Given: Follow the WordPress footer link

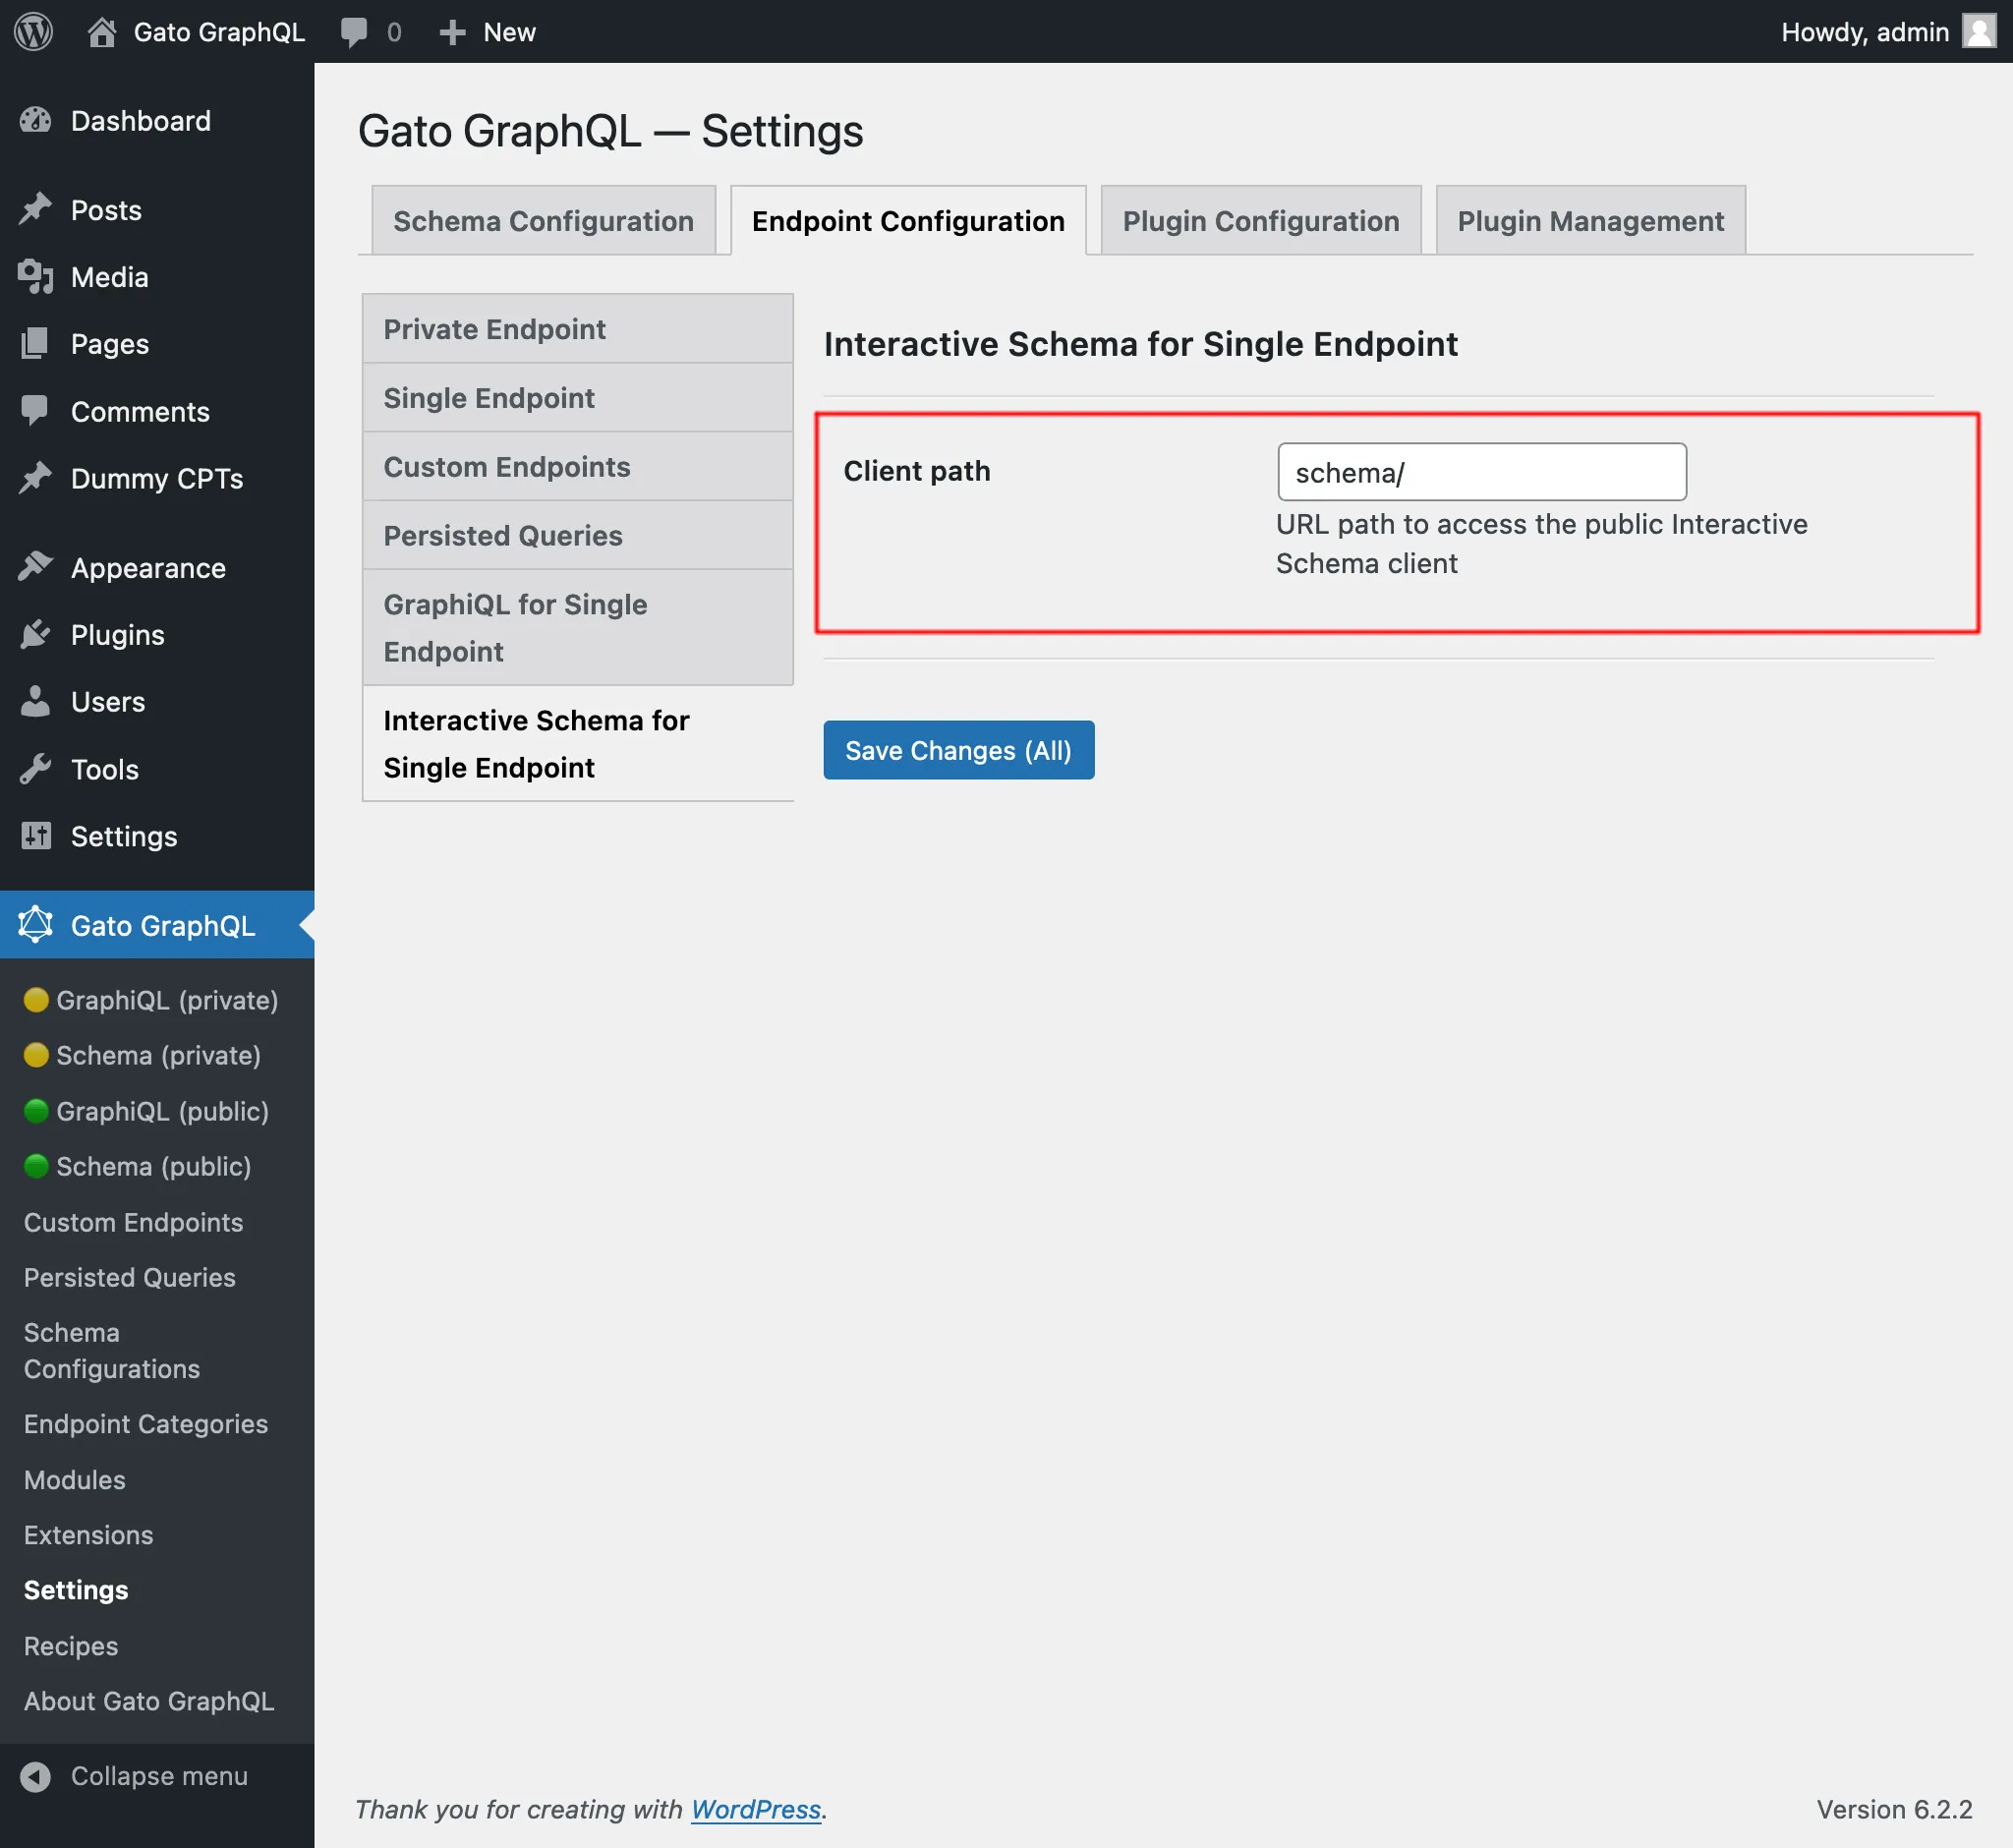Looking at the screenshot, I should click(755, 1809).
